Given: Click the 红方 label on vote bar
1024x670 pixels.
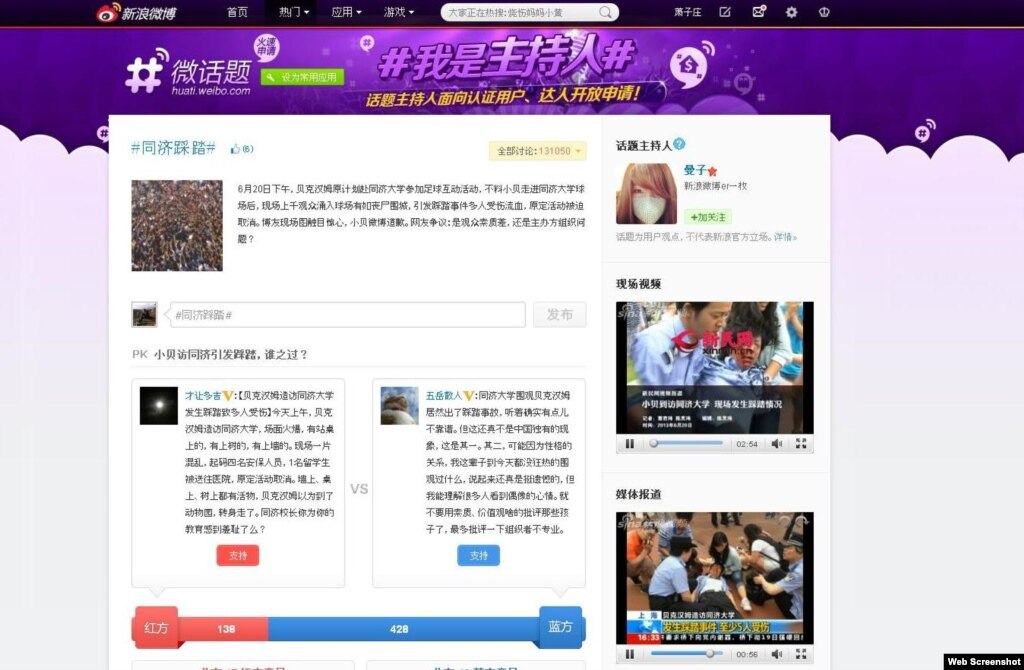Looking at the screenshot, I should [x=156, y=628].
